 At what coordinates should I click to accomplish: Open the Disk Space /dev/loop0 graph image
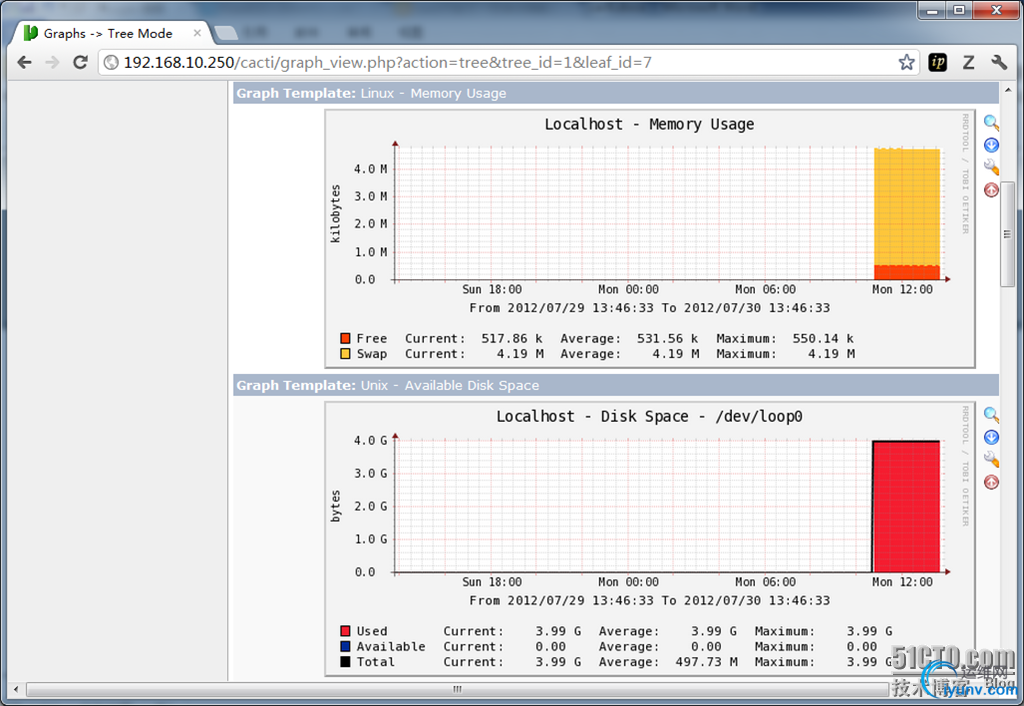pos(650,539)
